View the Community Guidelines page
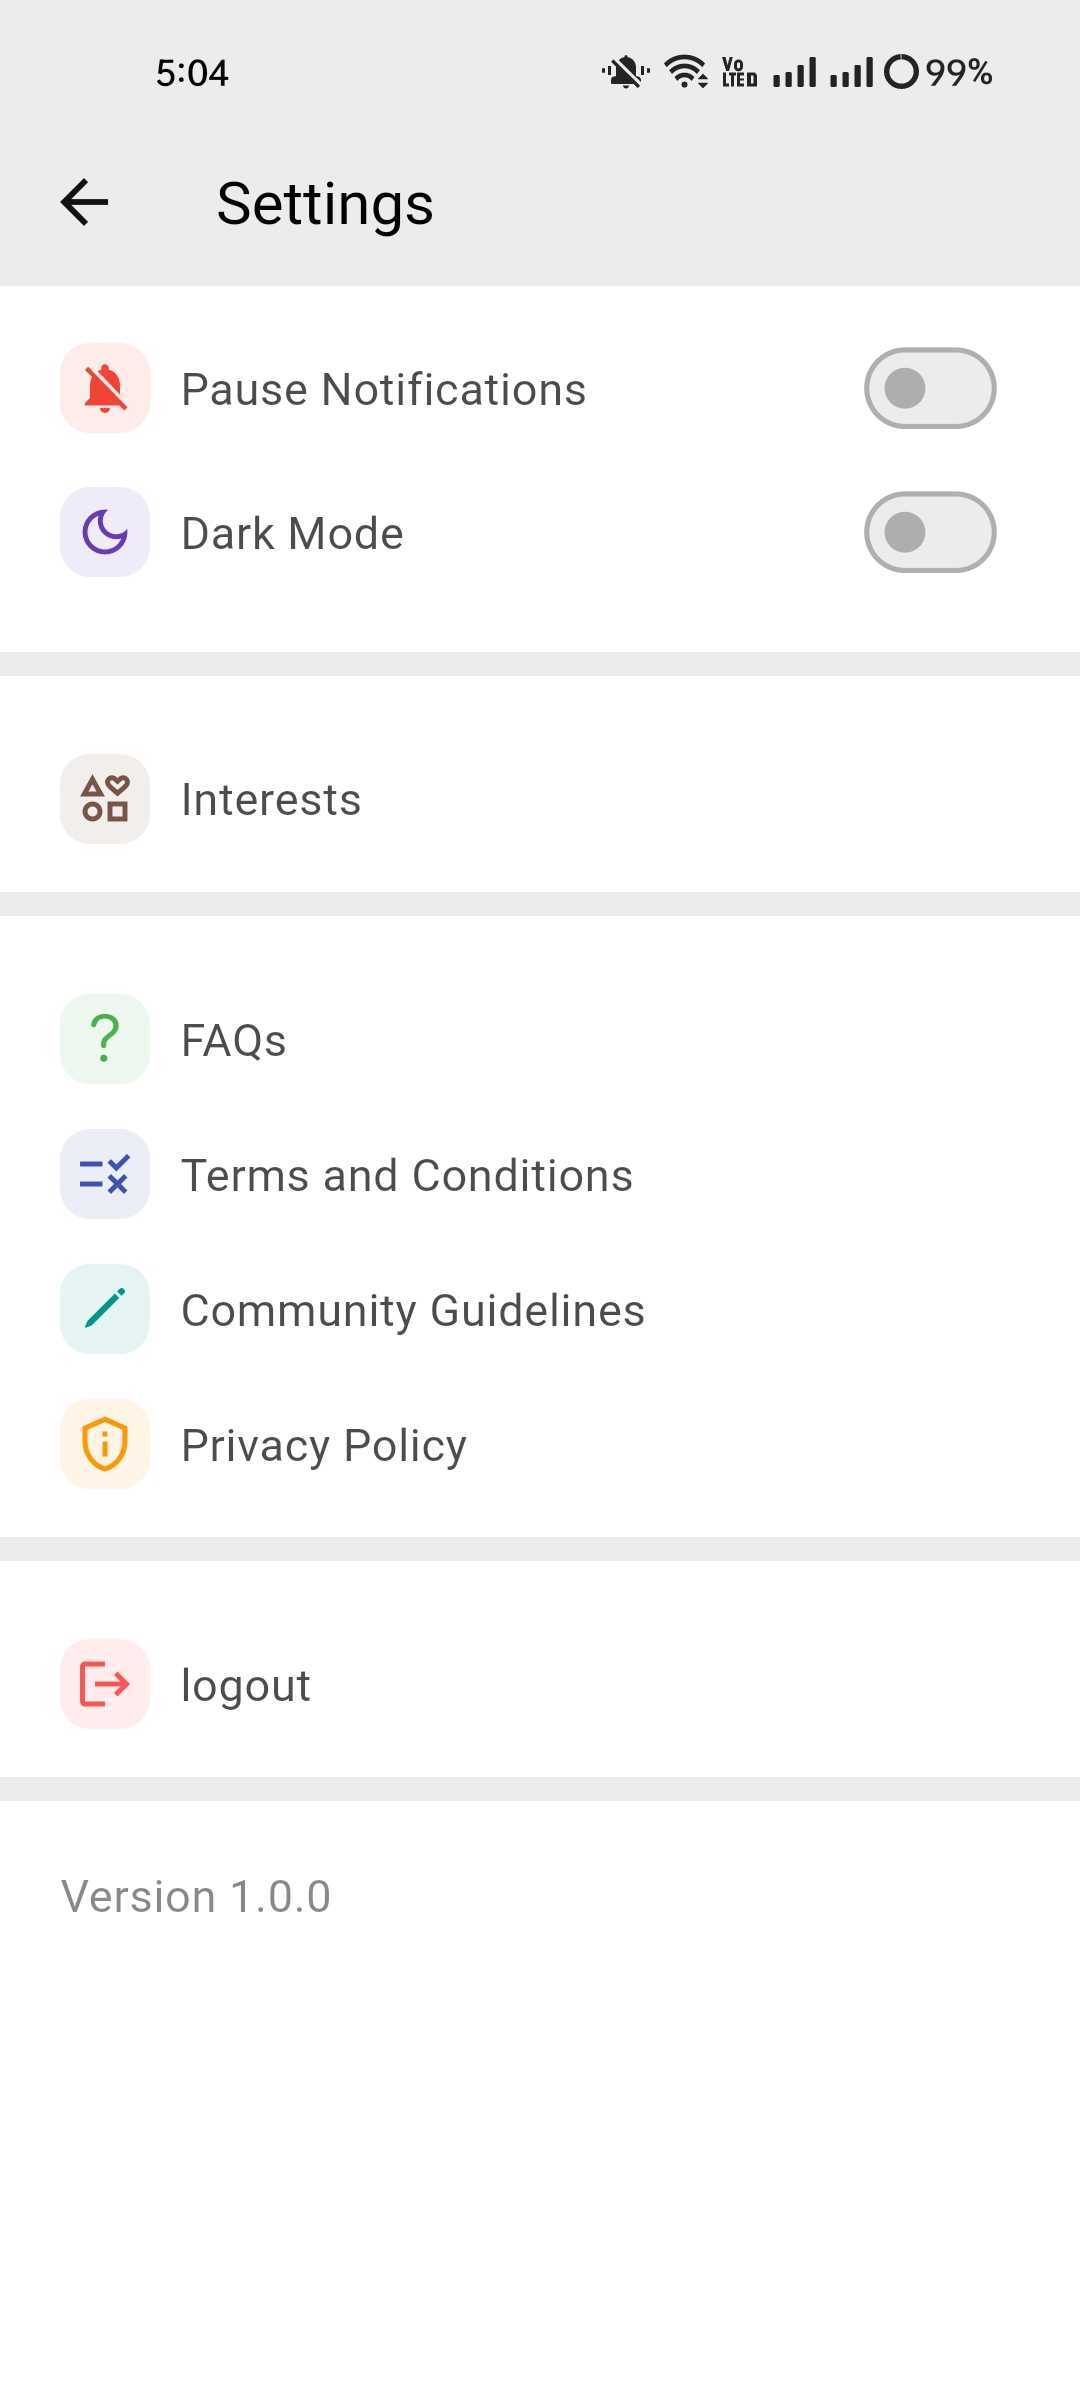 (413, 1310)
